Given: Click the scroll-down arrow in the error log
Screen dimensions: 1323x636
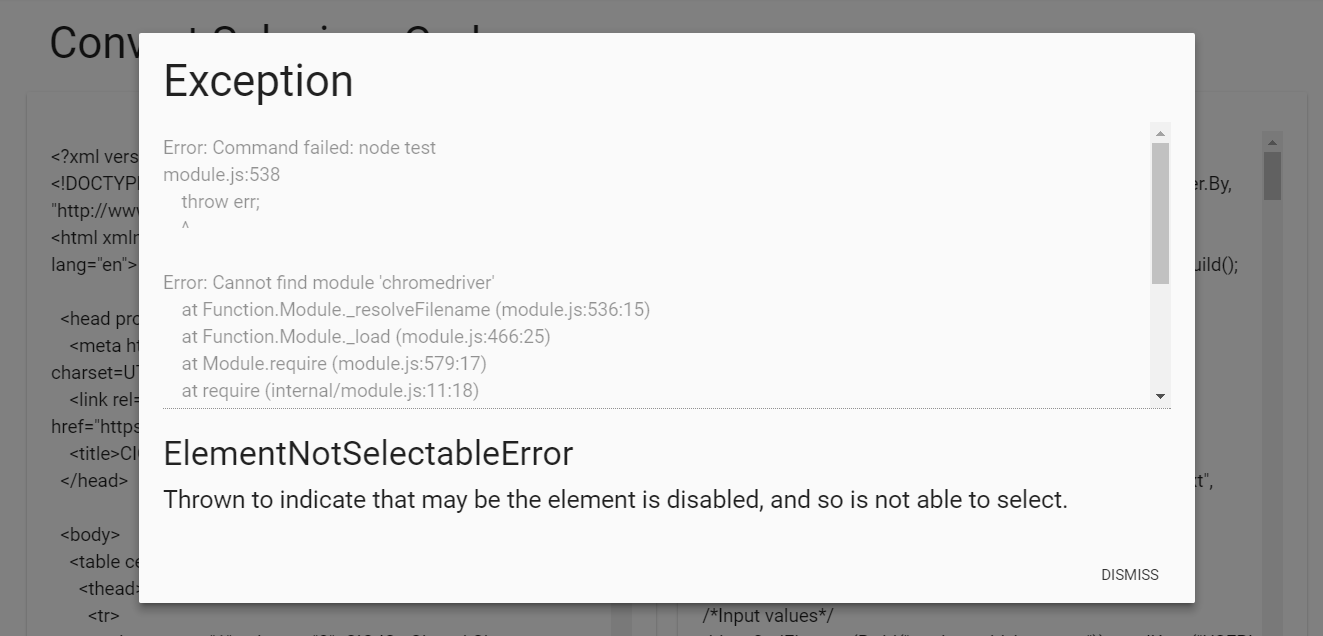Looking at the screenshot, I should (1159, 396).
